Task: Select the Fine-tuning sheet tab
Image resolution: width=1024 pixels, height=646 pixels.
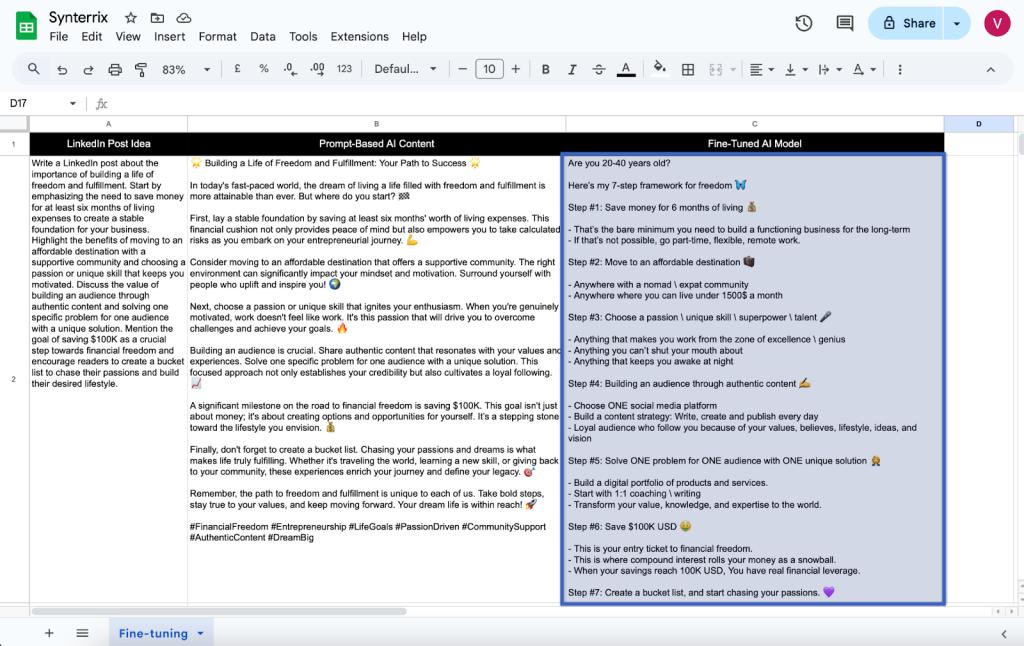Action: tap(161, 633)
